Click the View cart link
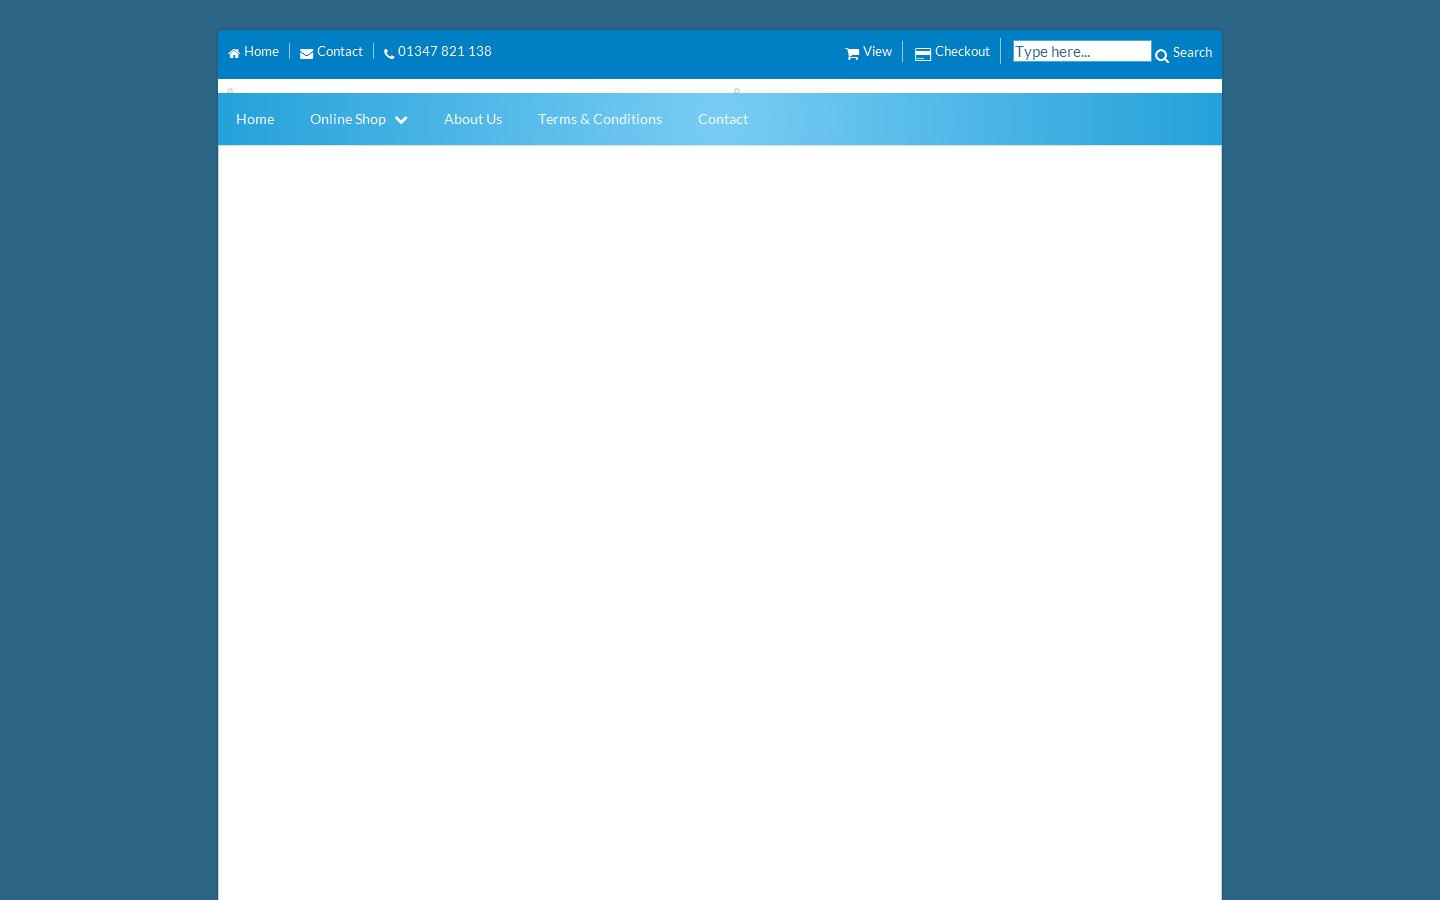Image resolution: width=1440 pixels, height=900 pixels. (876, 51)
